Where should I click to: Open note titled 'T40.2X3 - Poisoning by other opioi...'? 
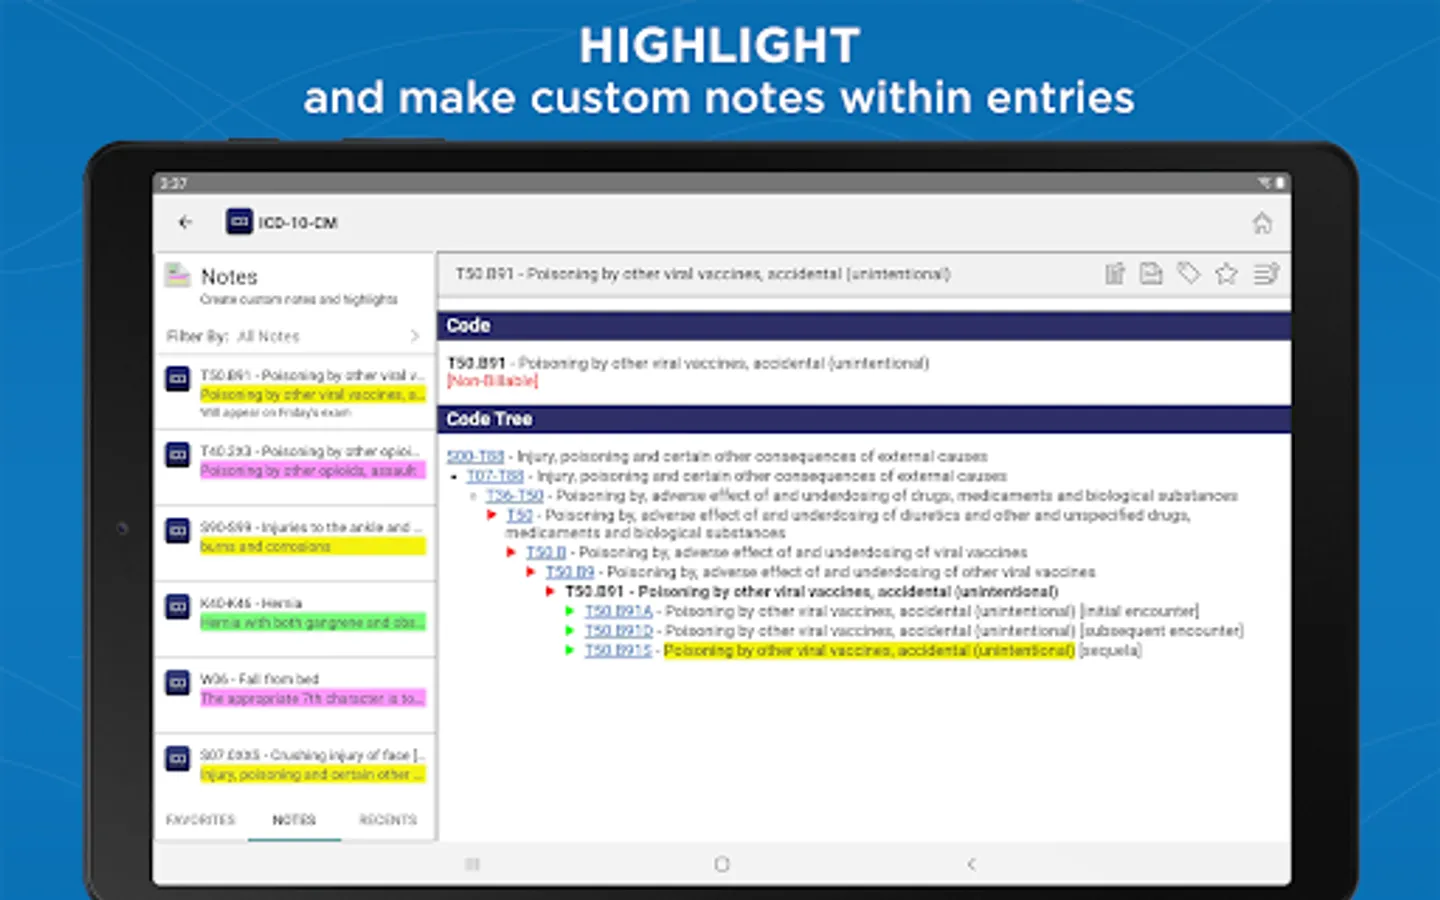coord(310,451)
